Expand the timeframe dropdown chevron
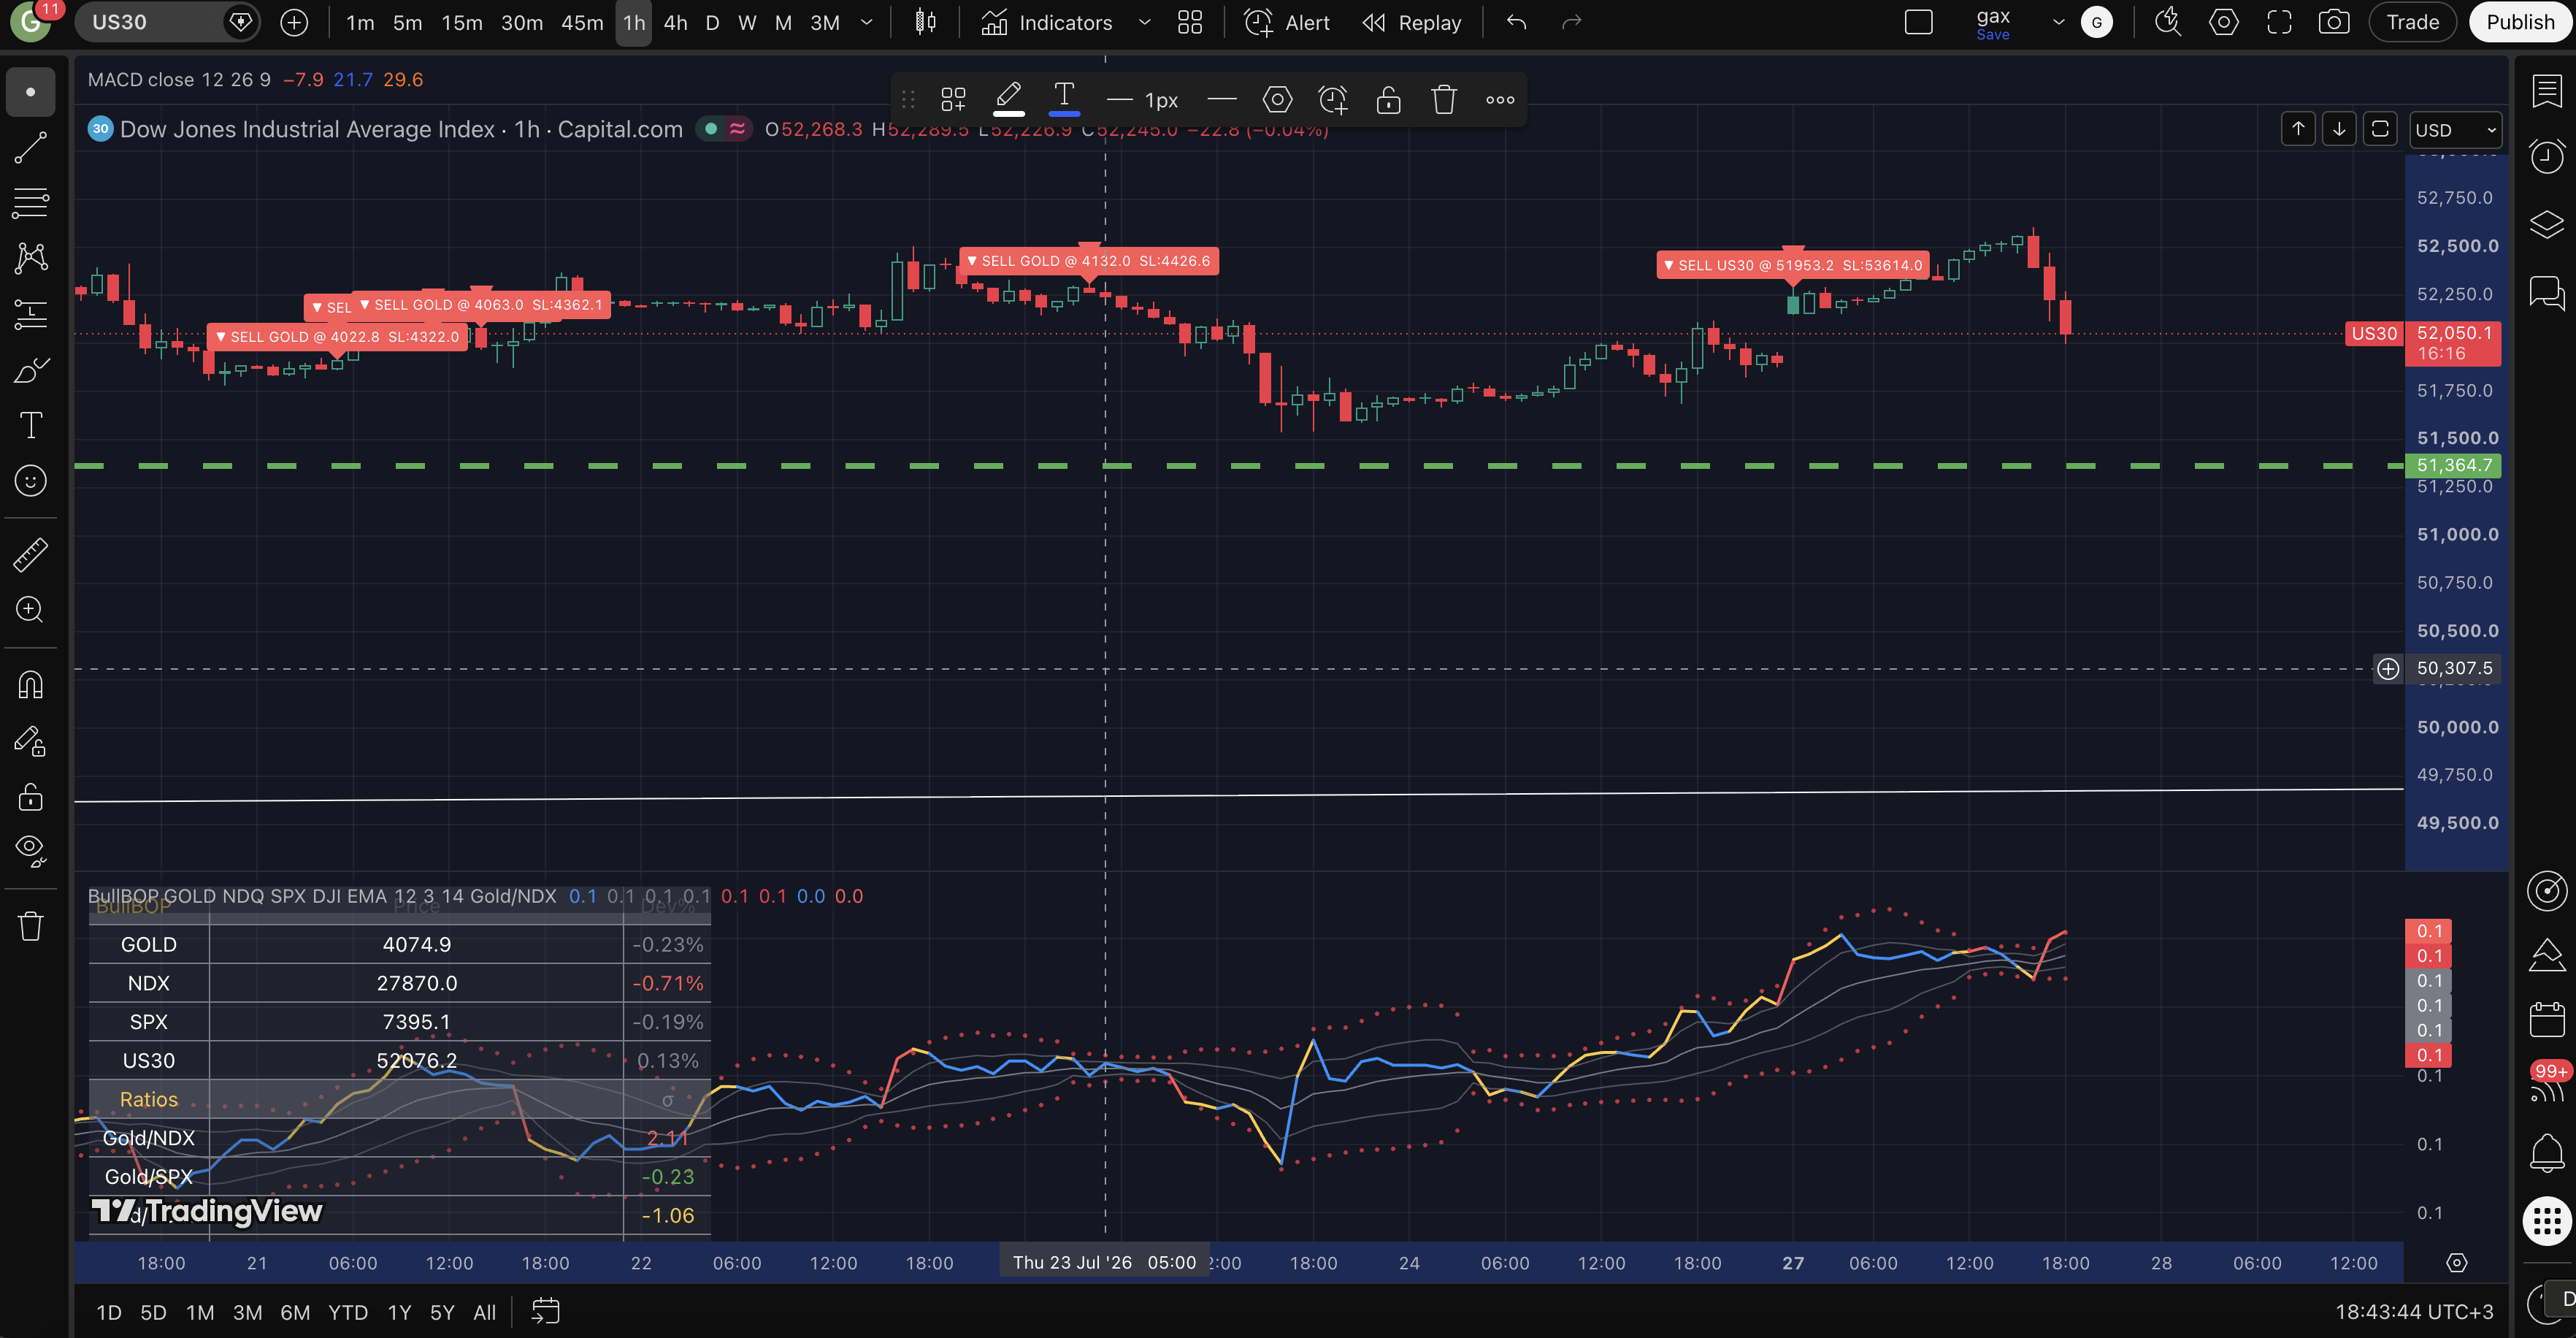This screenshot has height=1338, width=2576. click(x=867, y=22)
